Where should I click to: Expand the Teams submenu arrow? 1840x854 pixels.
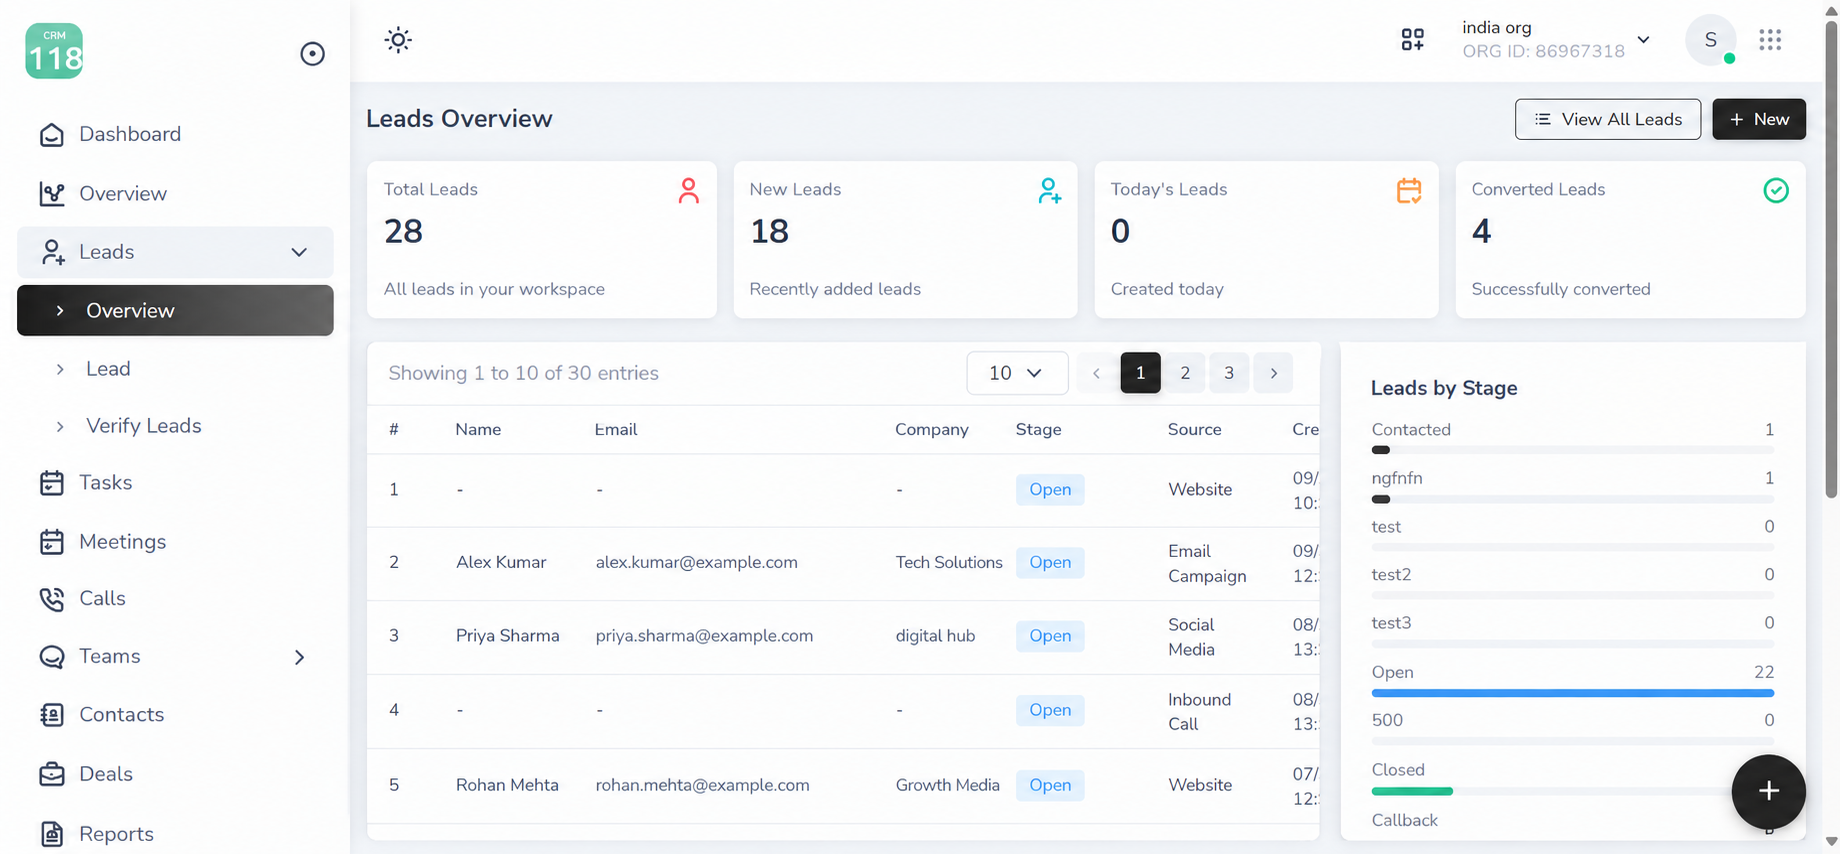(299, 657)
